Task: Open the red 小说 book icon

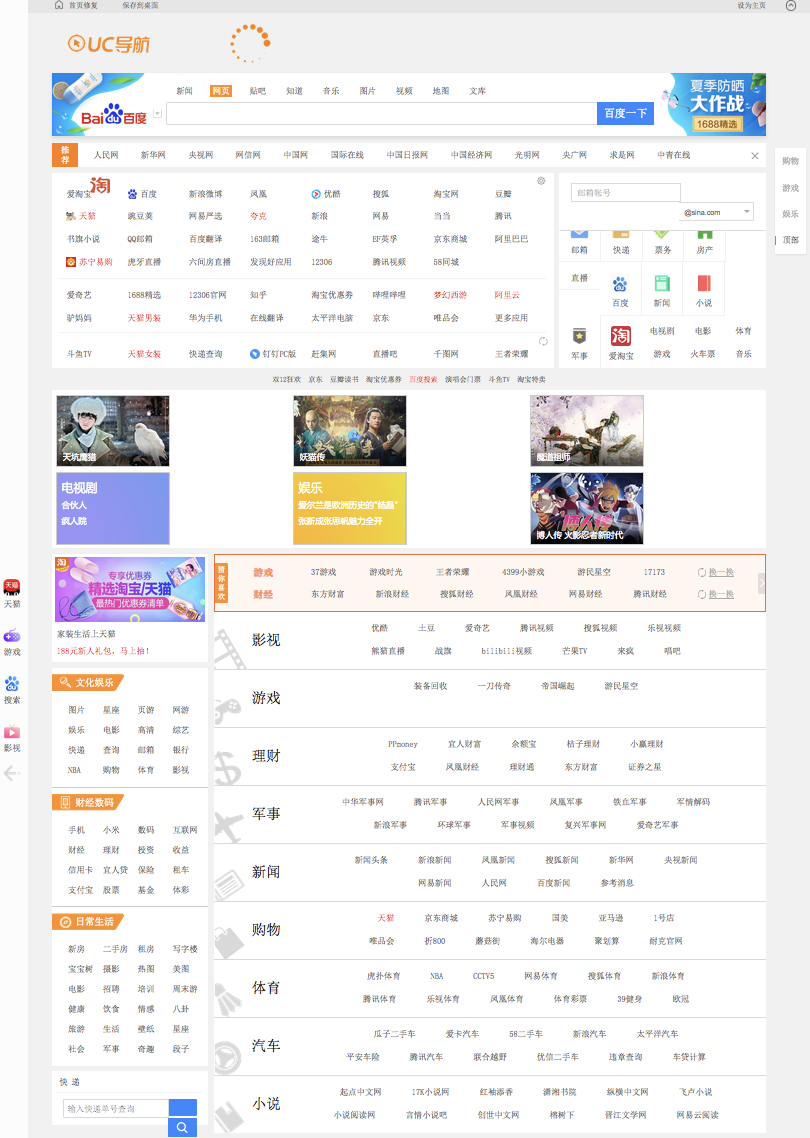Action: 703,283
